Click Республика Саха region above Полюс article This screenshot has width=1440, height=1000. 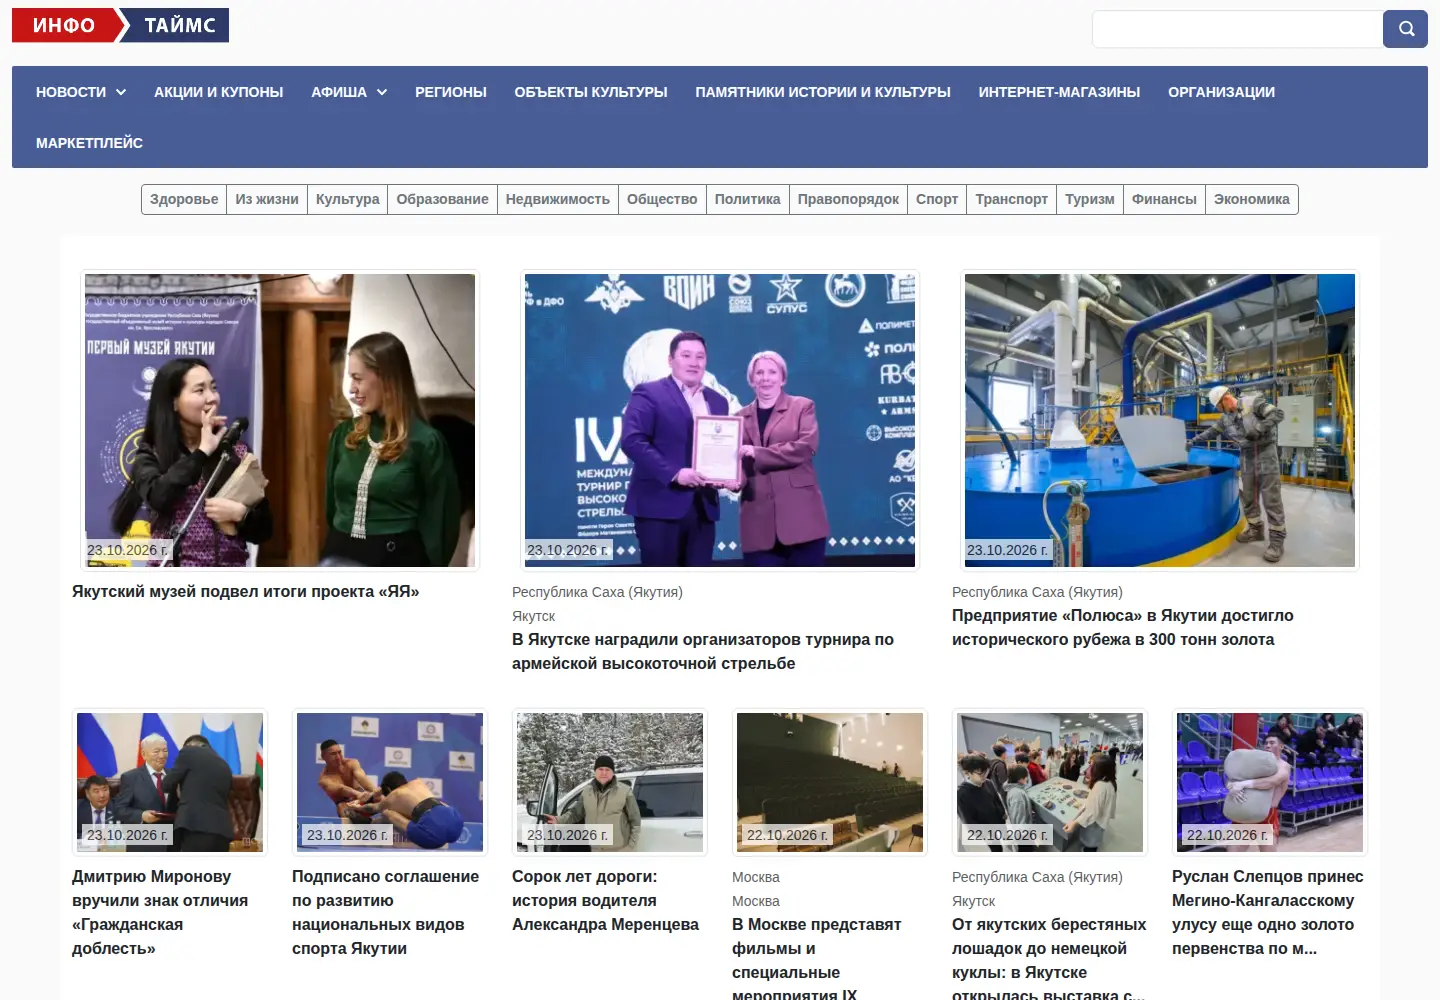pos(1037,592)
